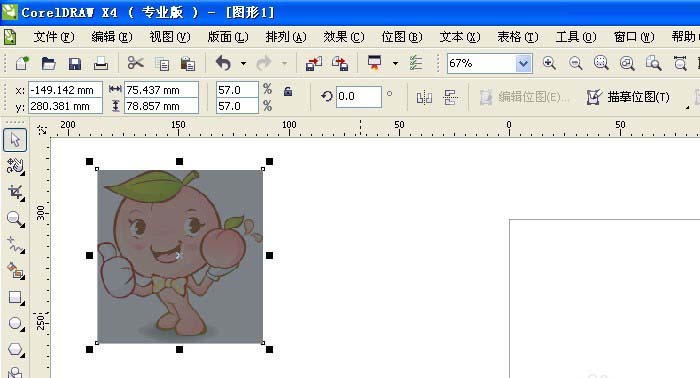This screenshot has width=700, height=378.
Task: Click the vertical scale percent field
Action: click(237, 106)
